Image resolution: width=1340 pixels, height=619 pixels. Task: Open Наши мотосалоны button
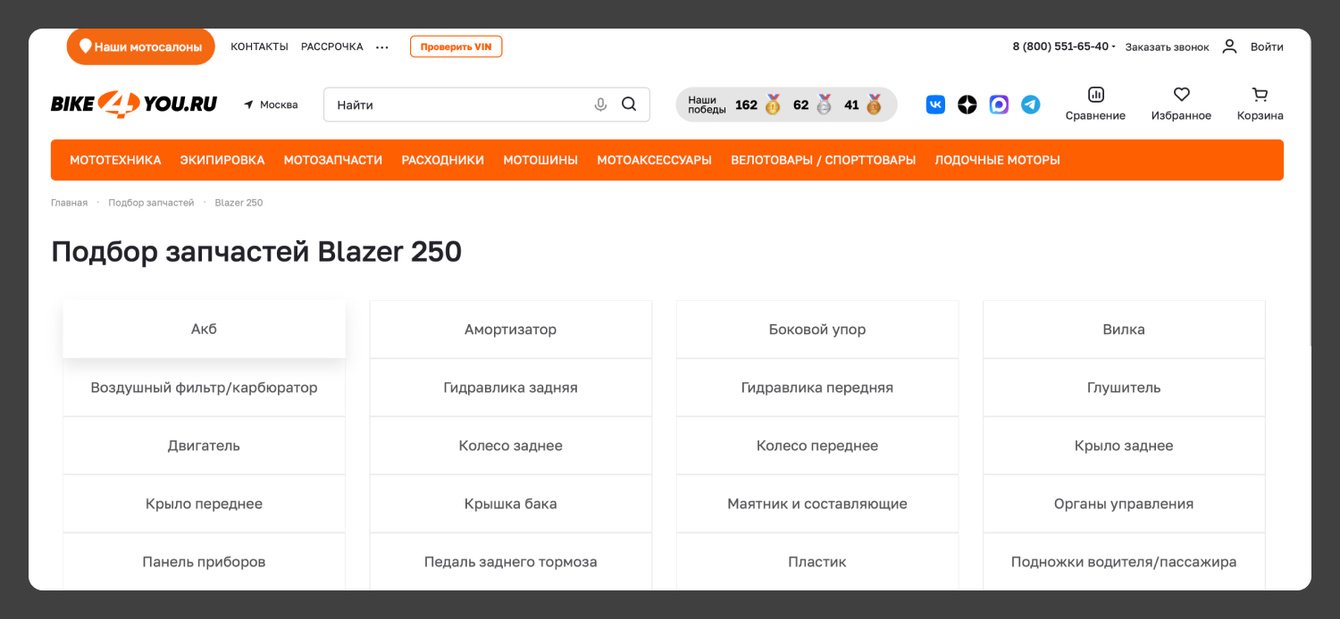coord(141,46)
